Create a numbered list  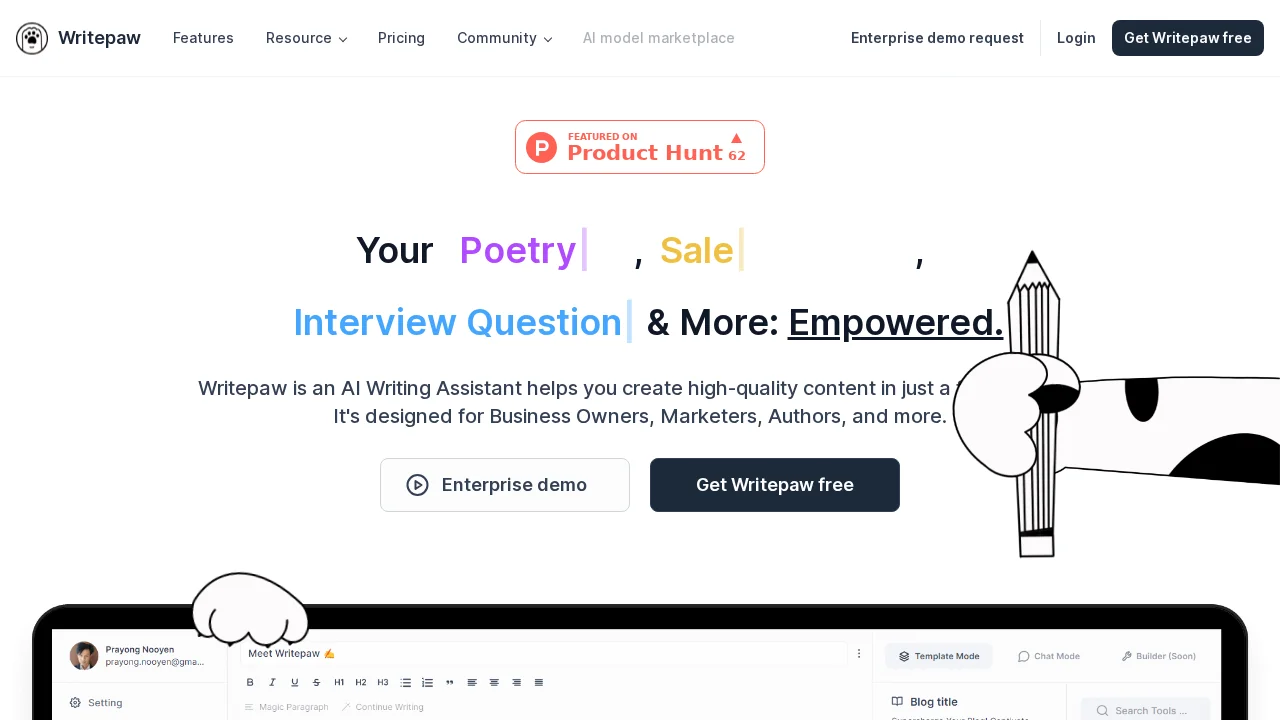pos(427,682)
